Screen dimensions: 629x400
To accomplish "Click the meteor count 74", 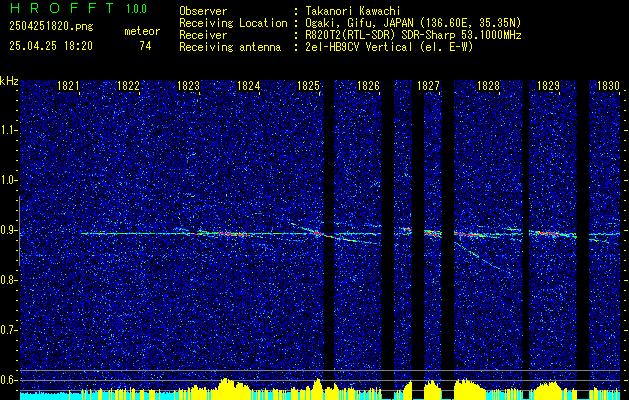I will tap(145, 46).
